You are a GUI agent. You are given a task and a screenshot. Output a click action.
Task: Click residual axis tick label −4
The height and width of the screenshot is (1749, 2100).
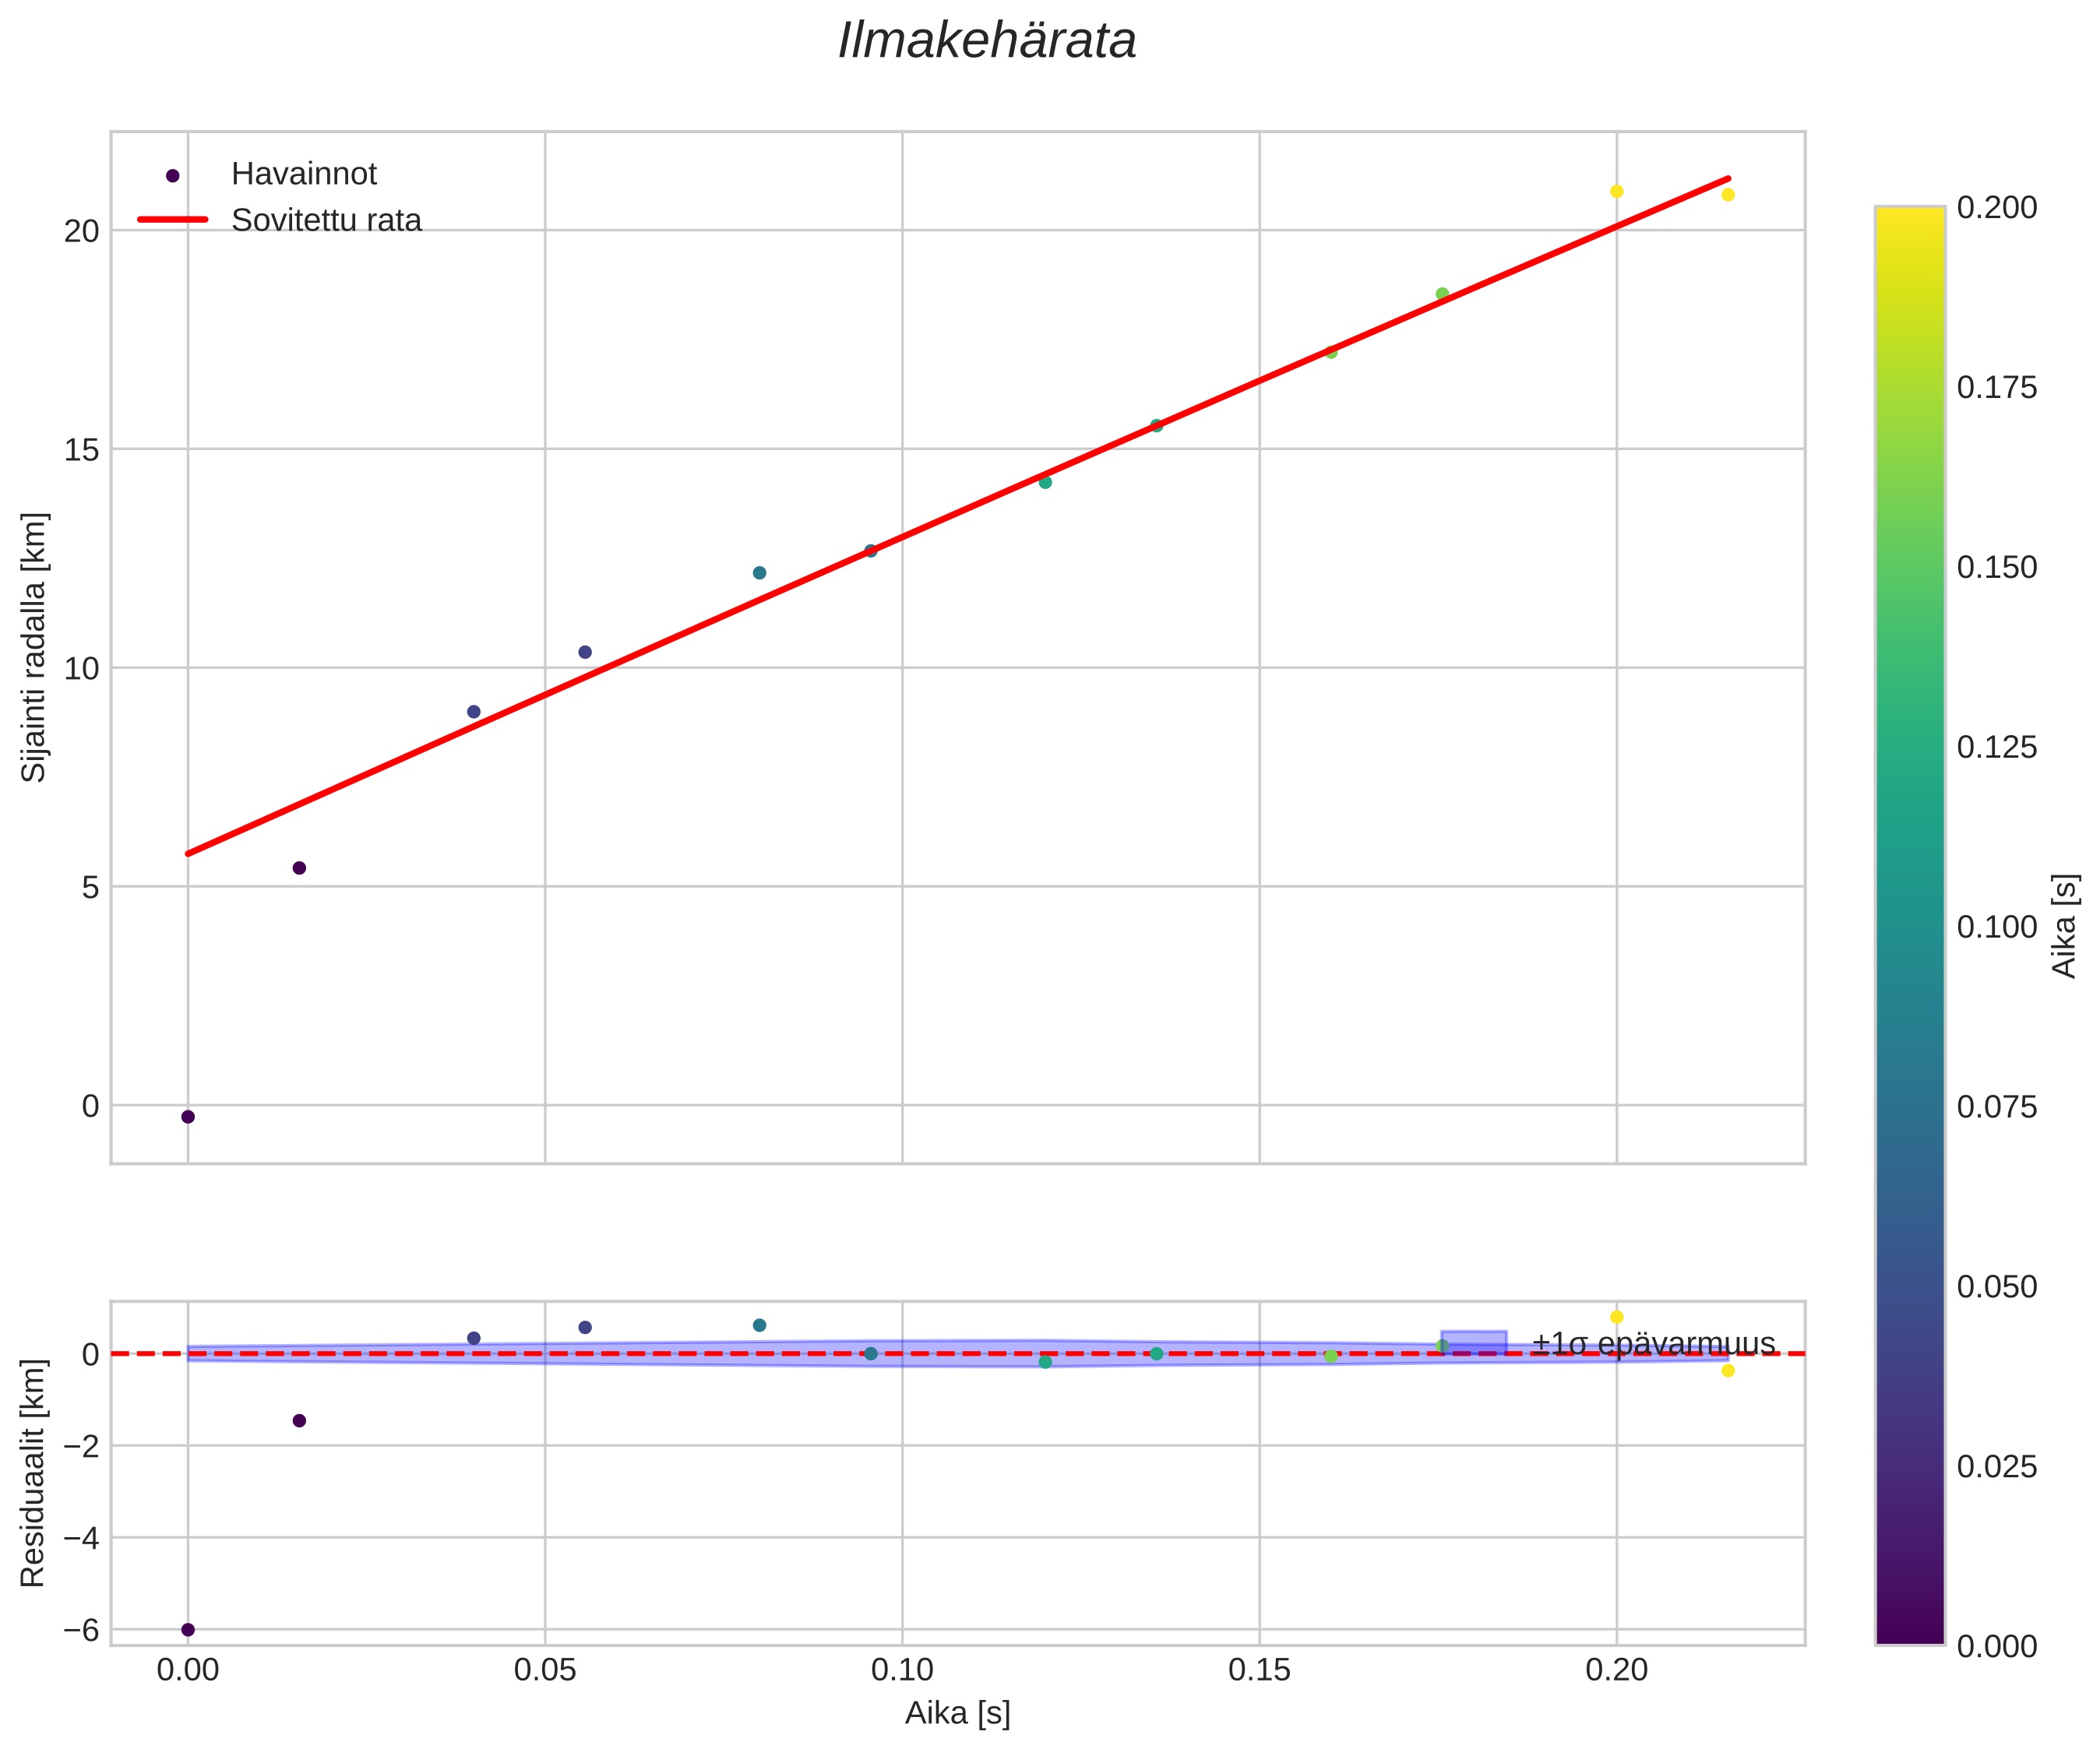[80, 1538]
